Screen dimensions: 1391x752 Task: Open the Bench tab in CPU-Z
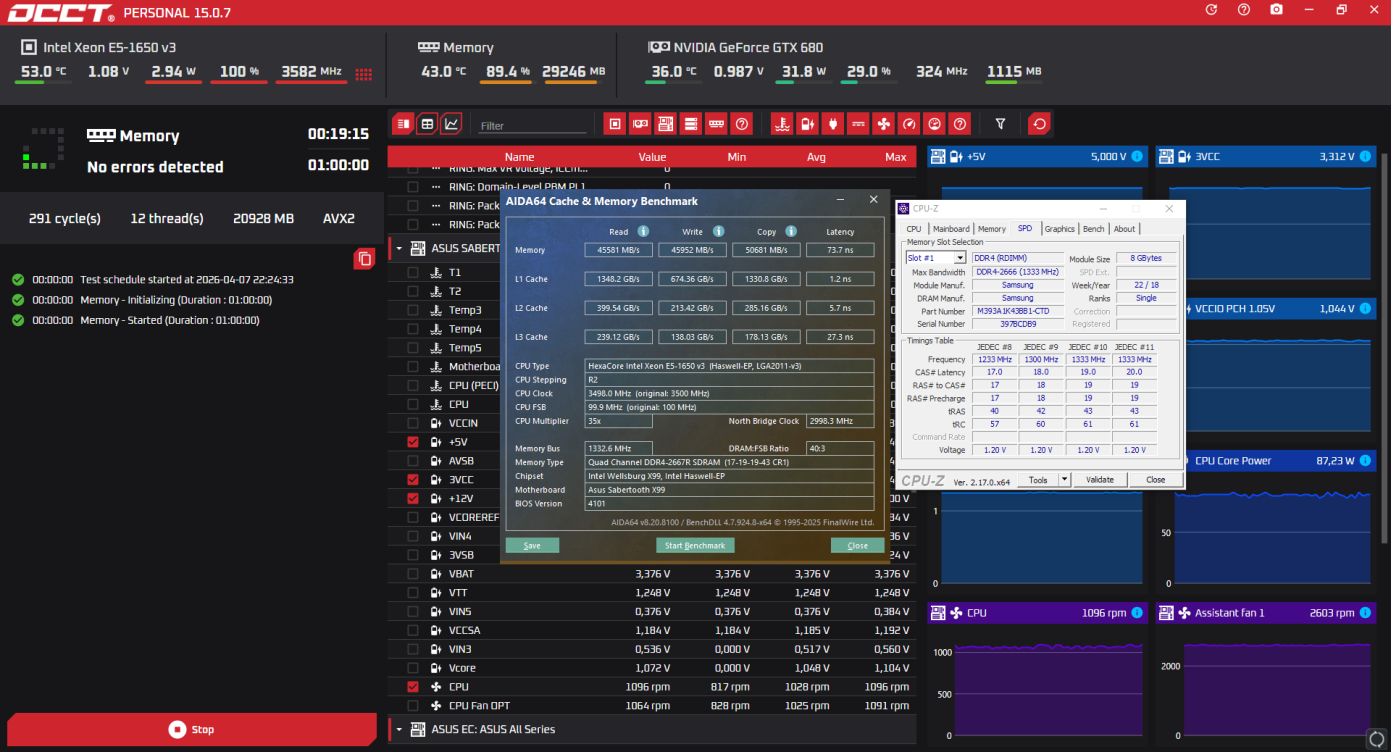[x=1094, y=229]
